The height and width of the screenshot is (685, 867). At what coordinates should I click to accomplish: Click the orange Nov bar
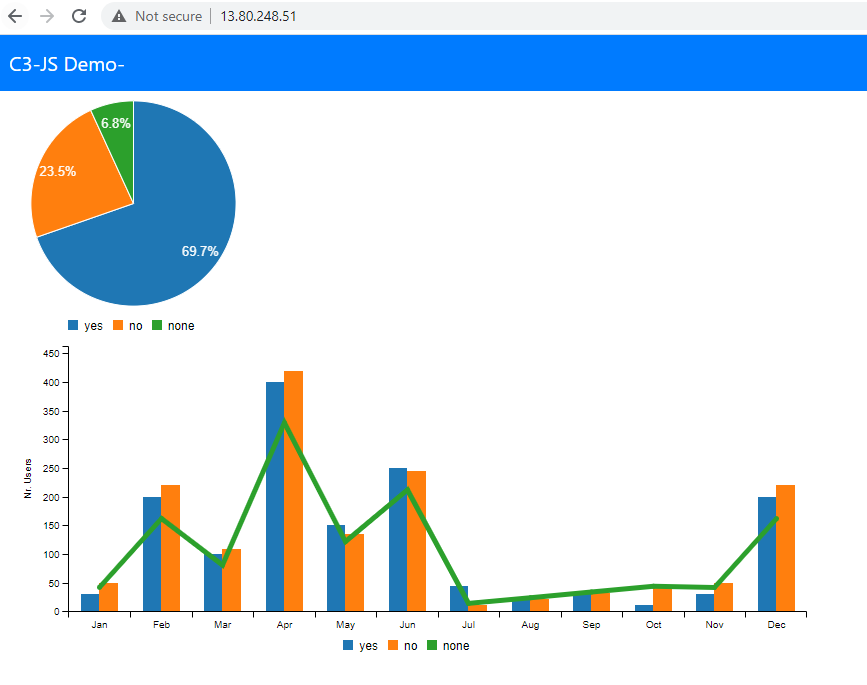click(x=724, y=598)
